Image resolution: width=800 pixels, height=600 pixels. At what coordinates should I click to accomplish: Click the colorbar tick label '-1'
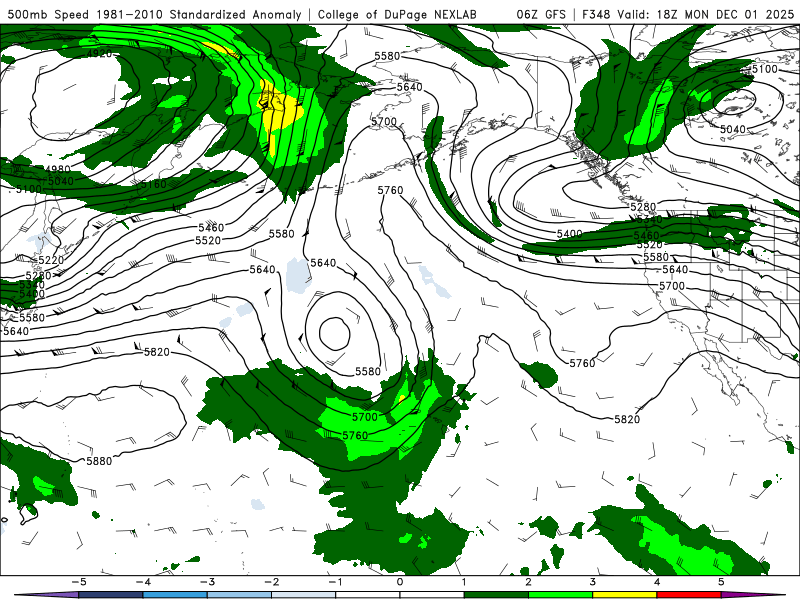(335, 582)
